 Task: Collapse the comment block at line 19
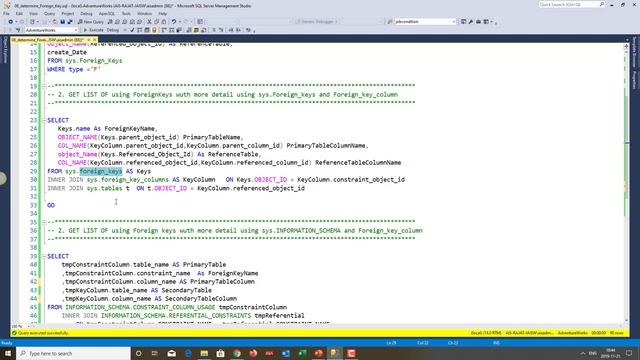tap(44, 86)
